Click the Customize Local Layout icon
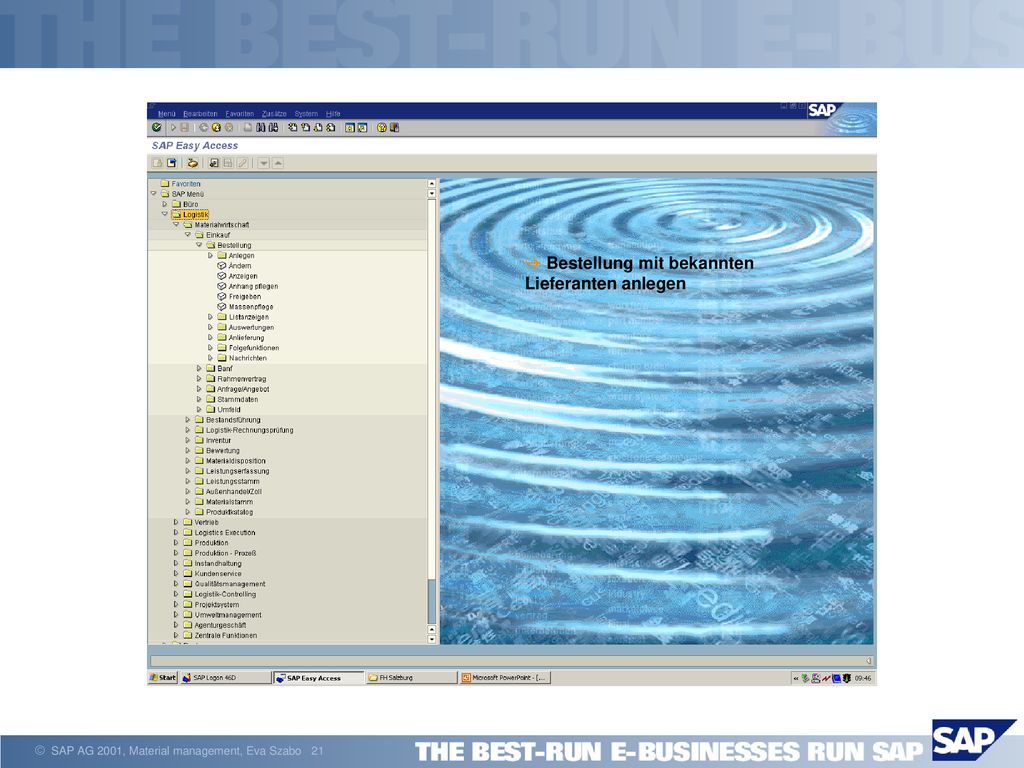The height and width of the screenshot is (768, 1024). 394,127
